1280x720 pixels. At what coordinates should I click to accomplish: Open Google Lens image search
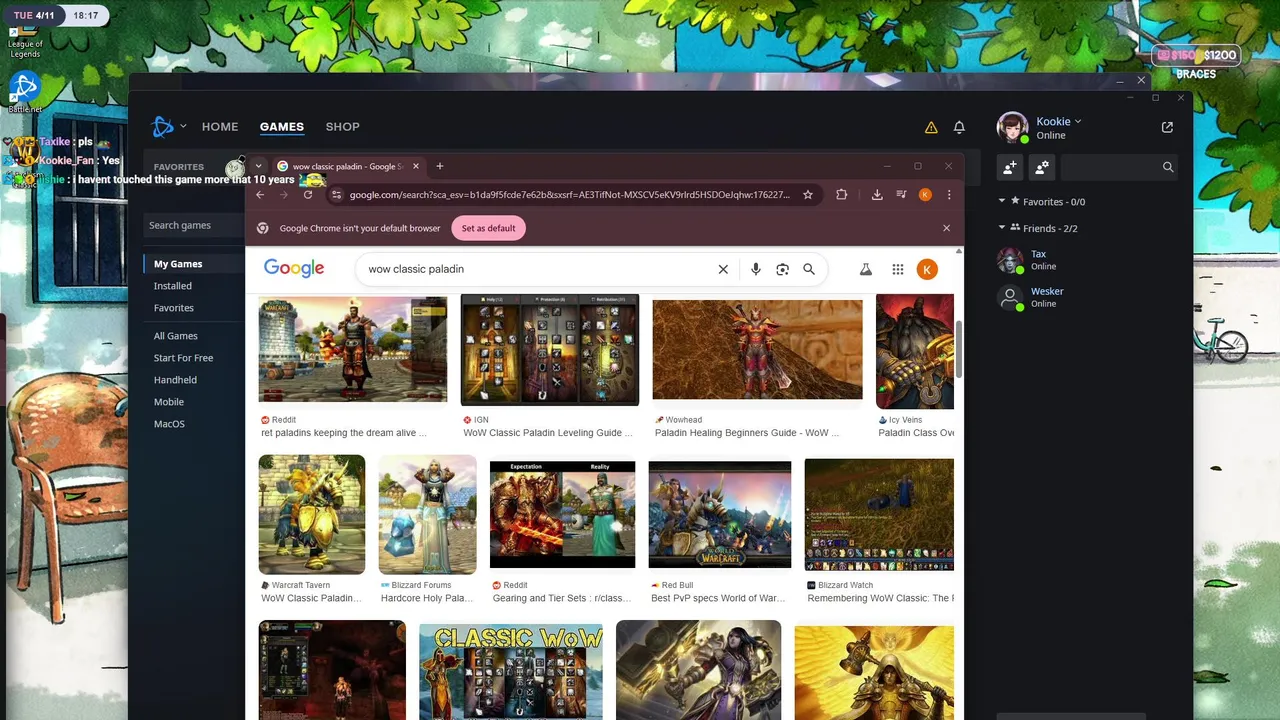783,269
